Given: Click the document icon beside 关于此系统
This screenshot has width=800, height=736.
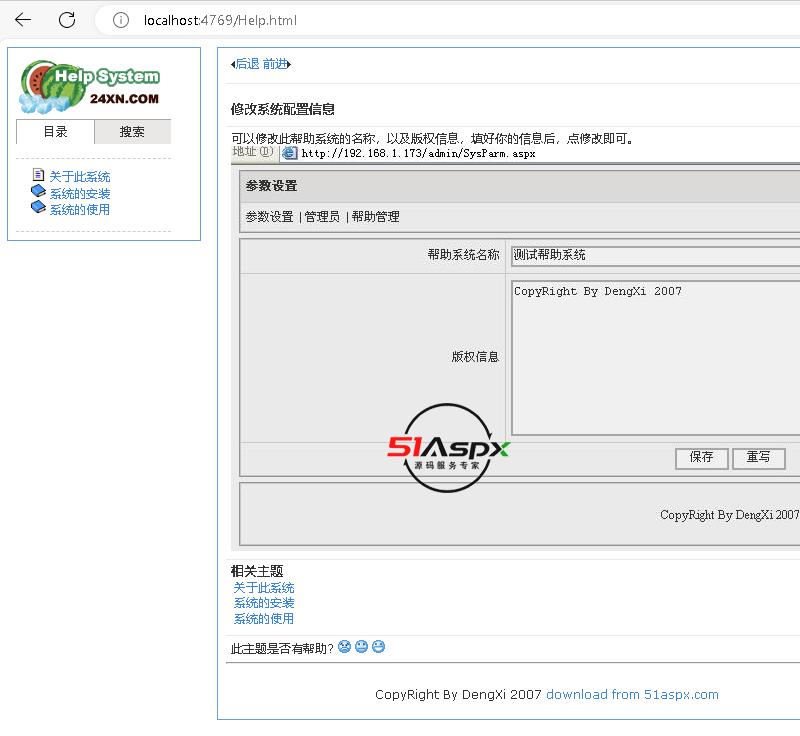Looking at the screenshot, I should 38,175.
